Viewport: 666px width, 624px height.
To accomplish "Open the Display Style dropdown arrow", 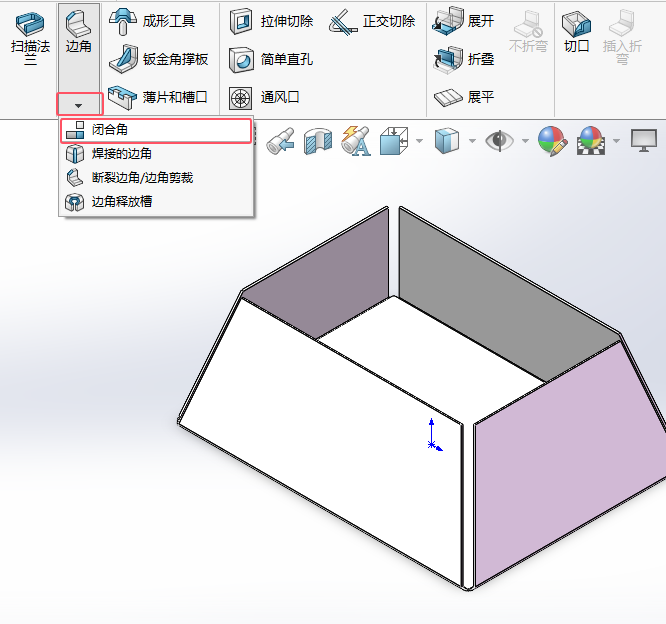I will click(x=472, y=141).
